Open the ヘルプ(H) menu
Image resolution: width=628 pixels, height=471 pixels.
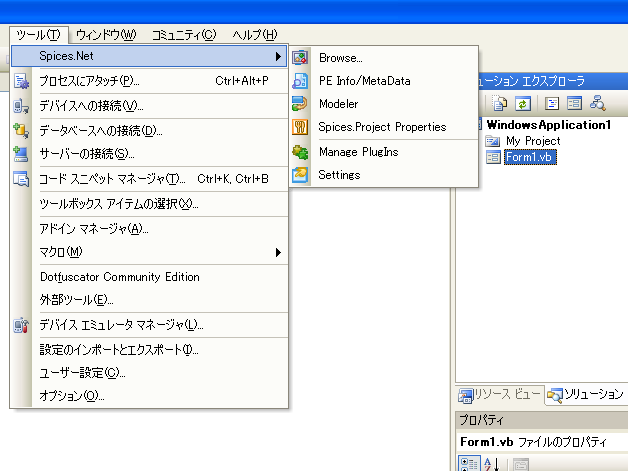click(255, 35)
